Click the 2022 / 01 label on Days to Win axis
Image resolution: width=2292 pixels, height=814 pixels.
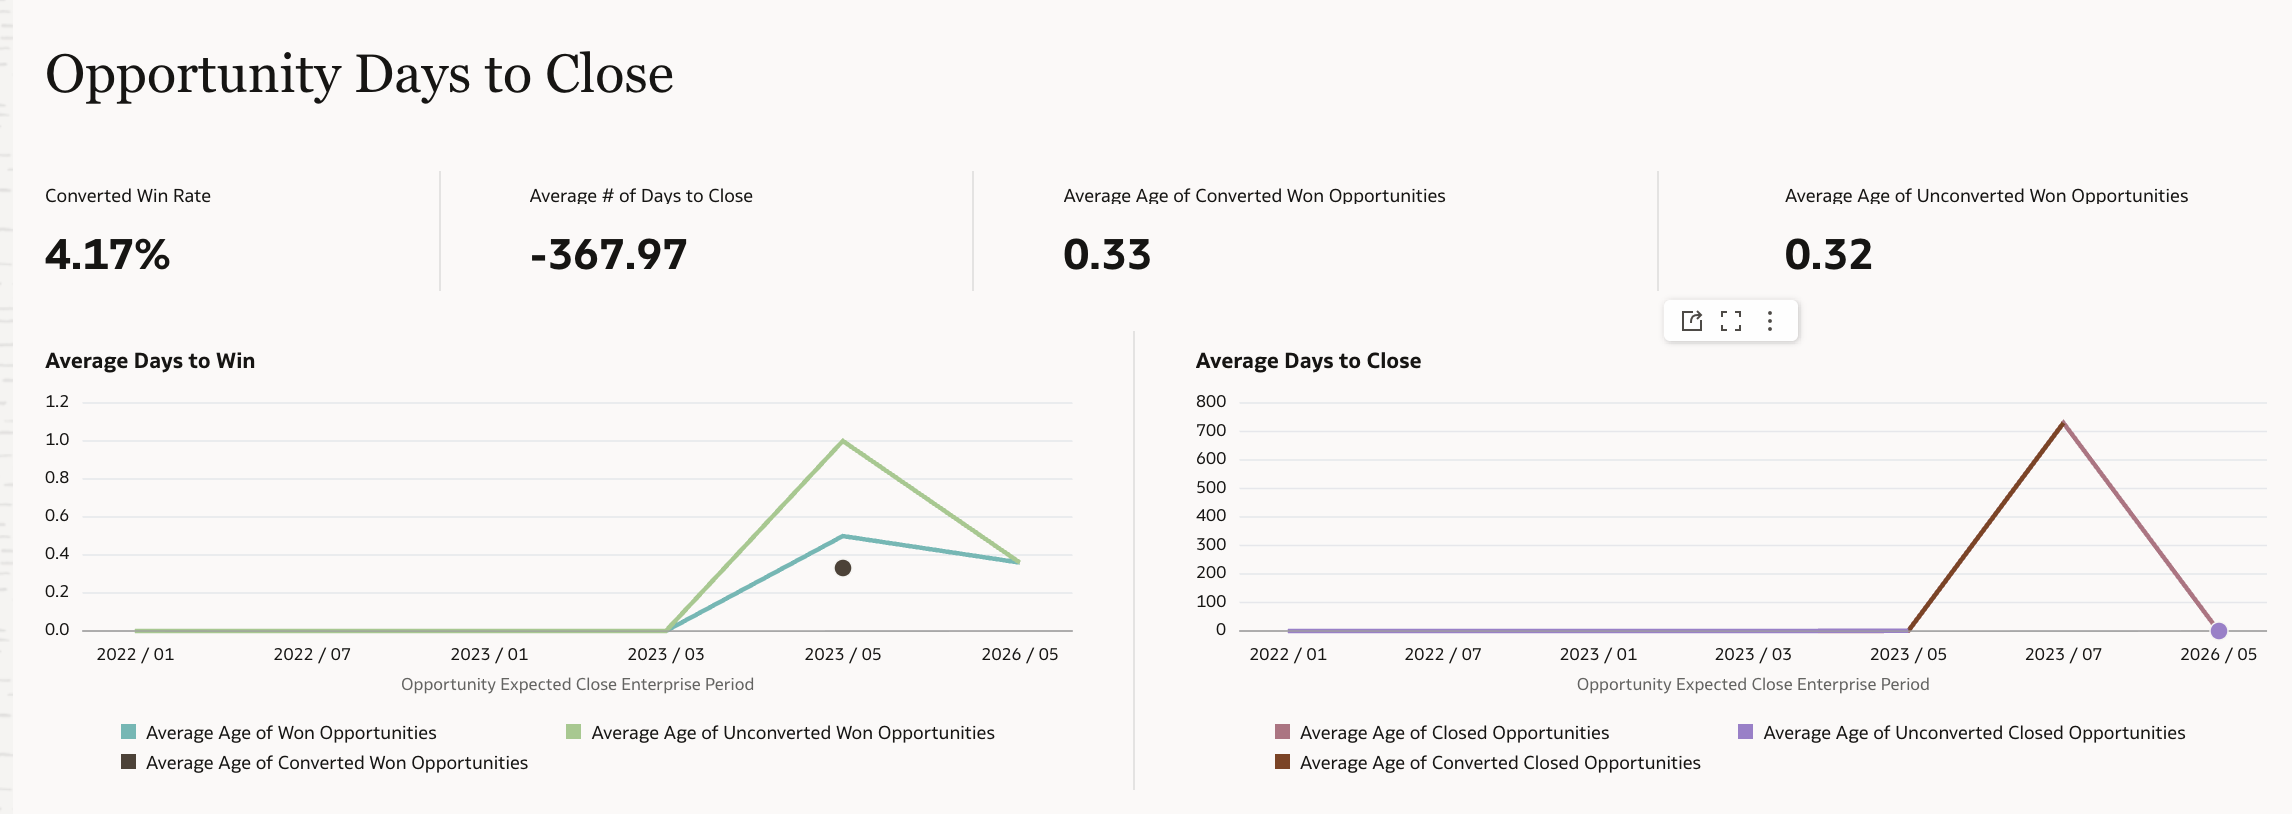click(135, 654)
